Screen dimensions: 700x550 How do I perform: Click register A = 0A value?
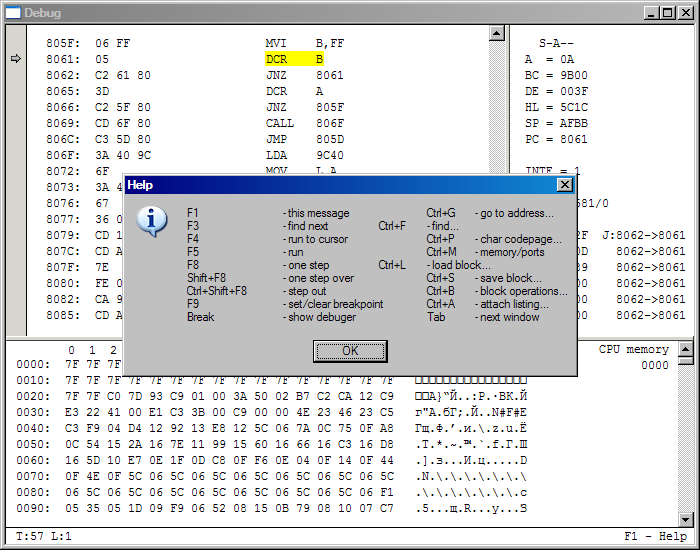coord(550,59)
